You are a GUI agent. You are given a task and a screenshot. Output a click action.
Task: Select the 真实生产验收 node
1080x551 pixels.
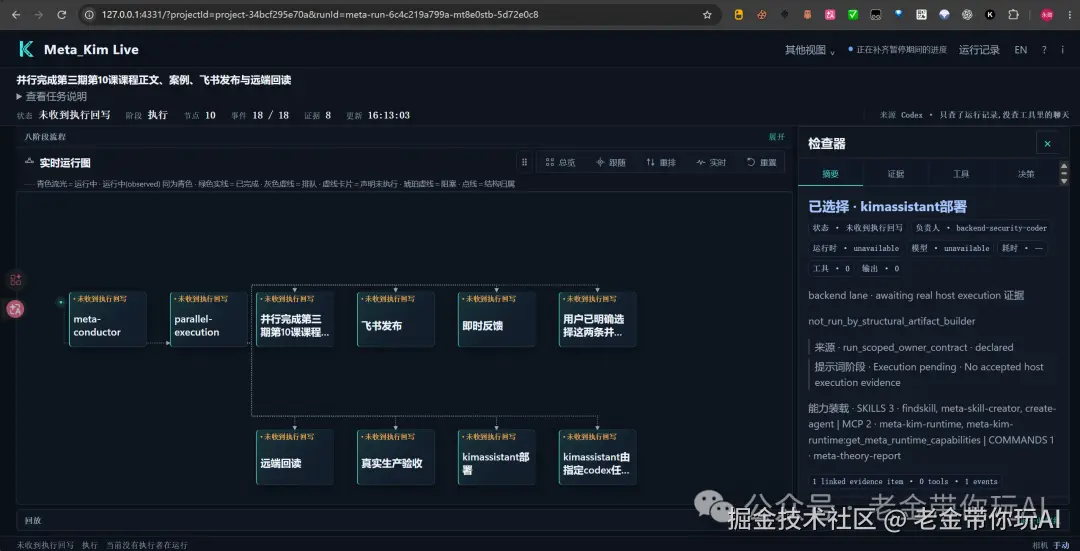point(395,457)
